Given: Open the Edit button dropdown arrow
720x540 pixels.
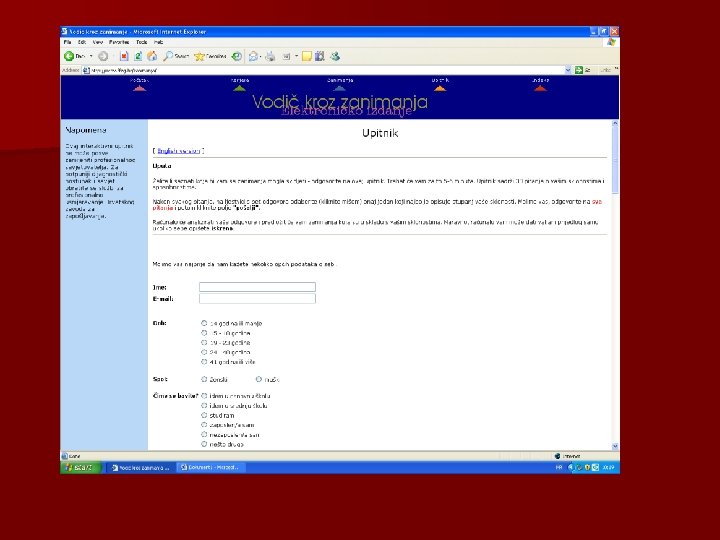Looking at the screenshot, I should click(296, 56).
